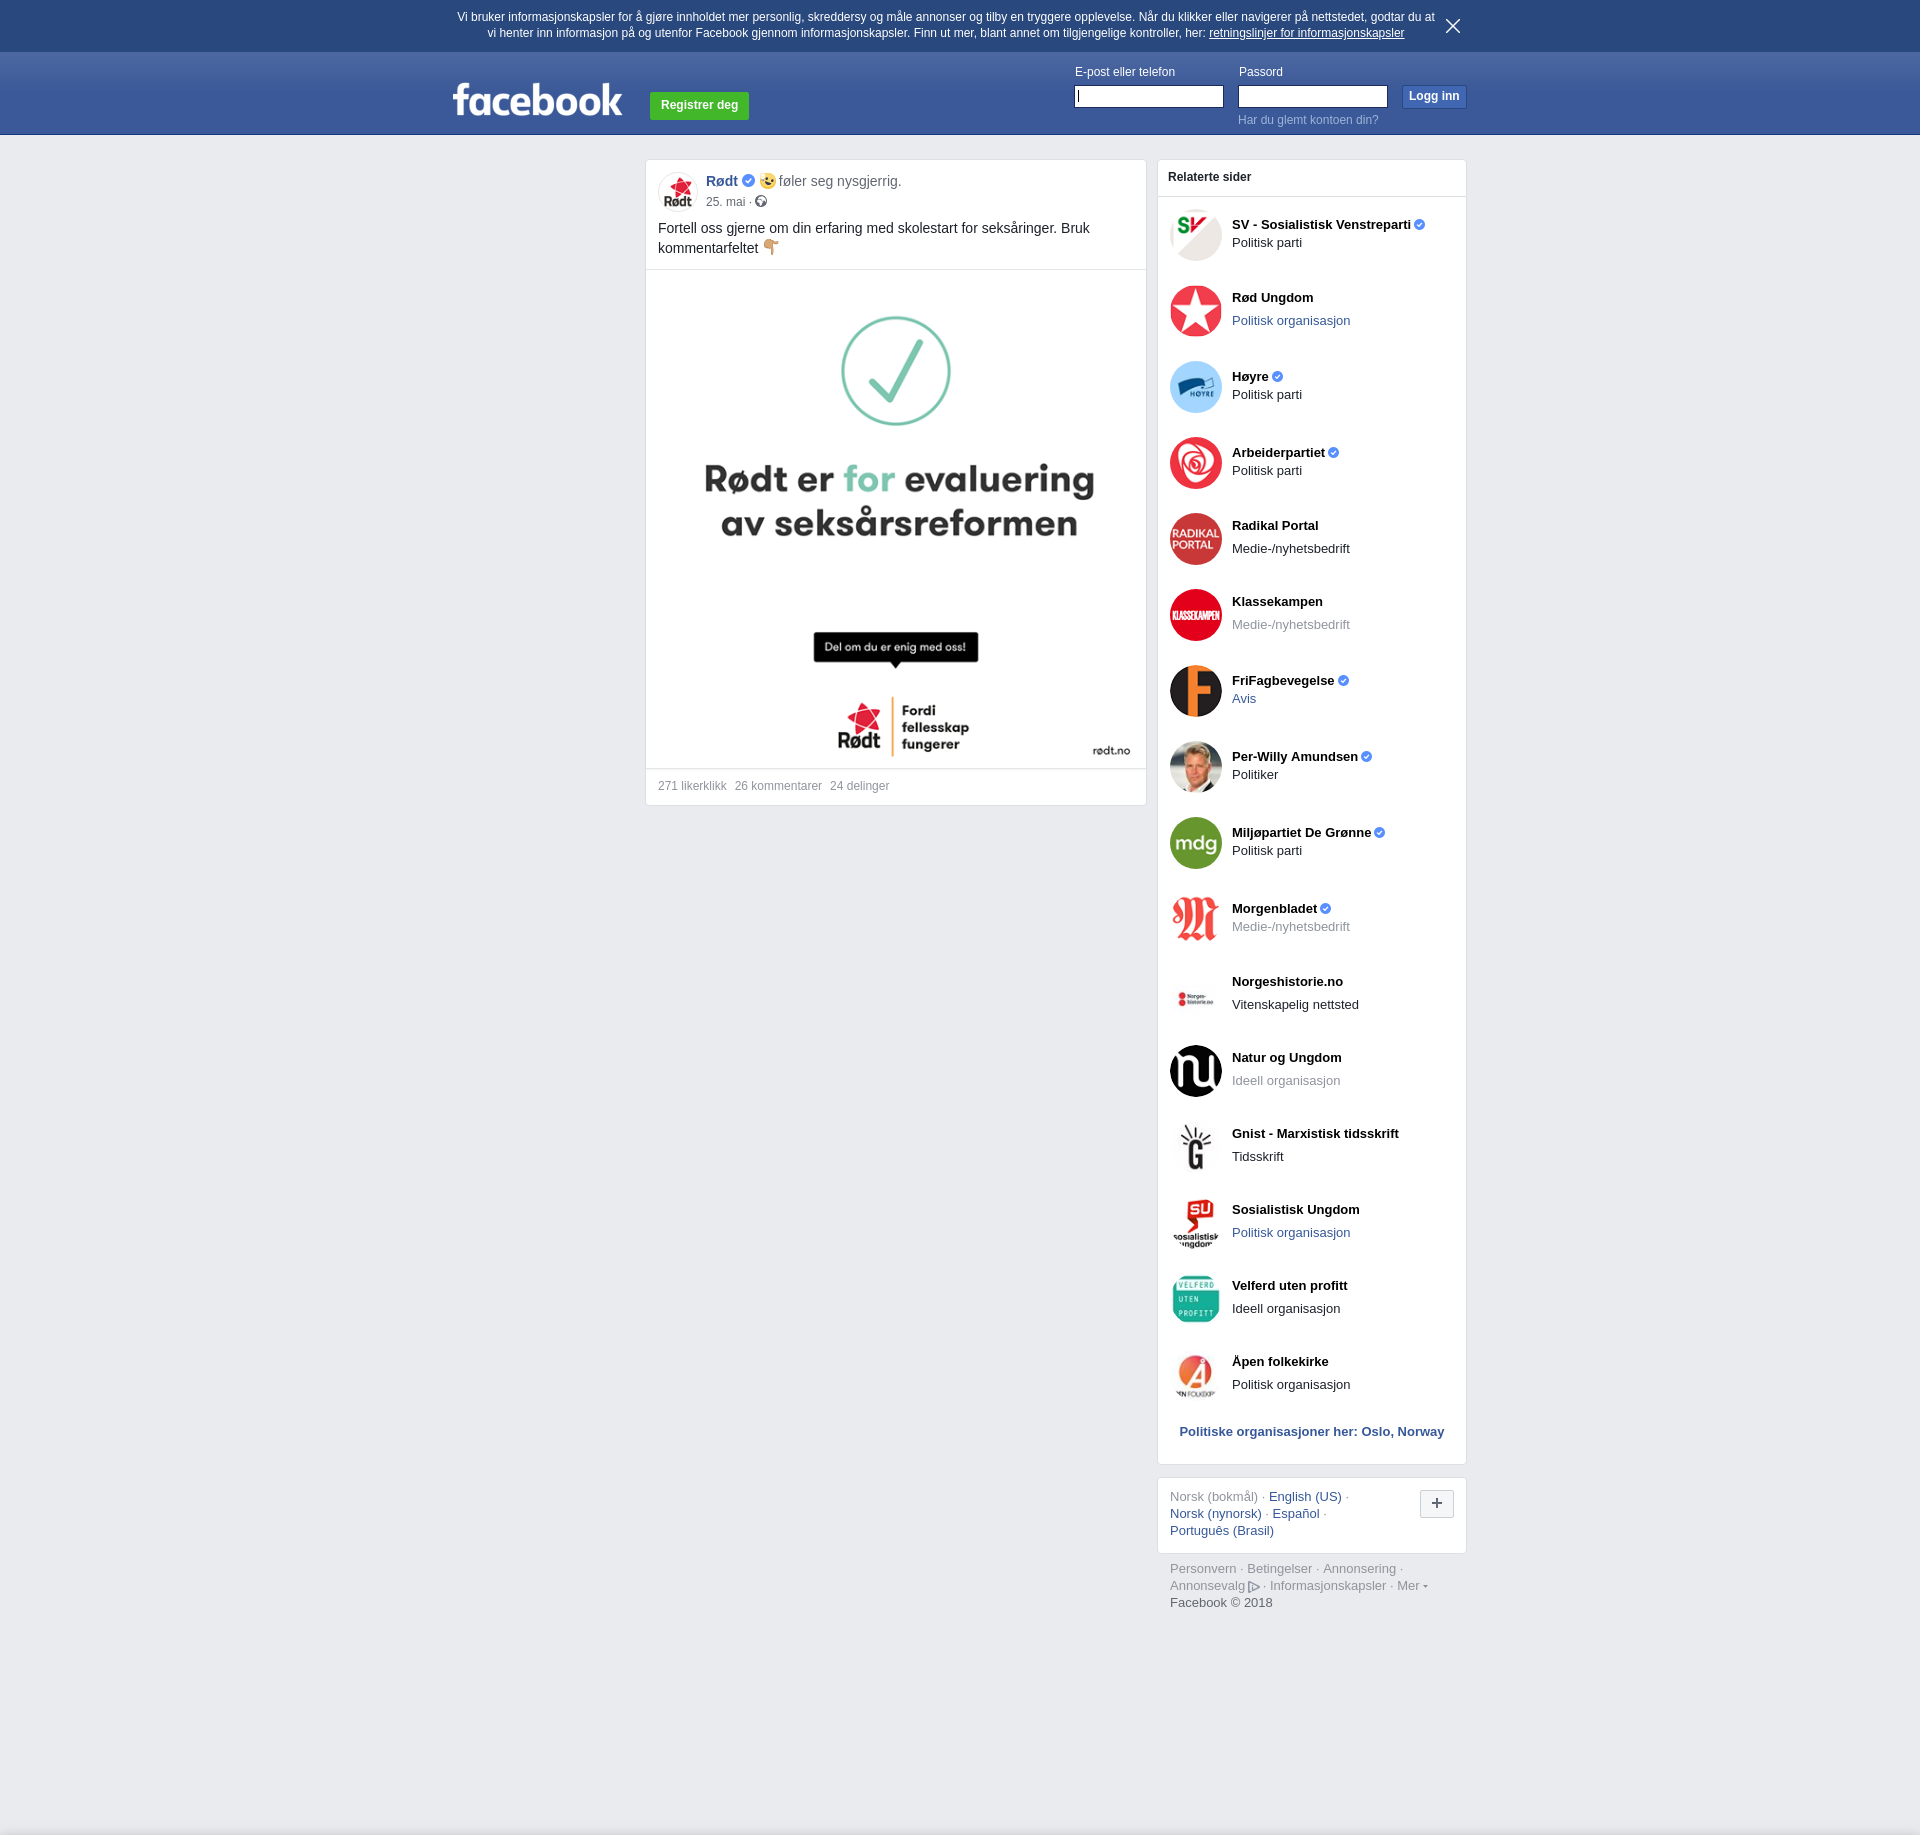Open the Morgenbladet M avatar

tap(1196, 919)
